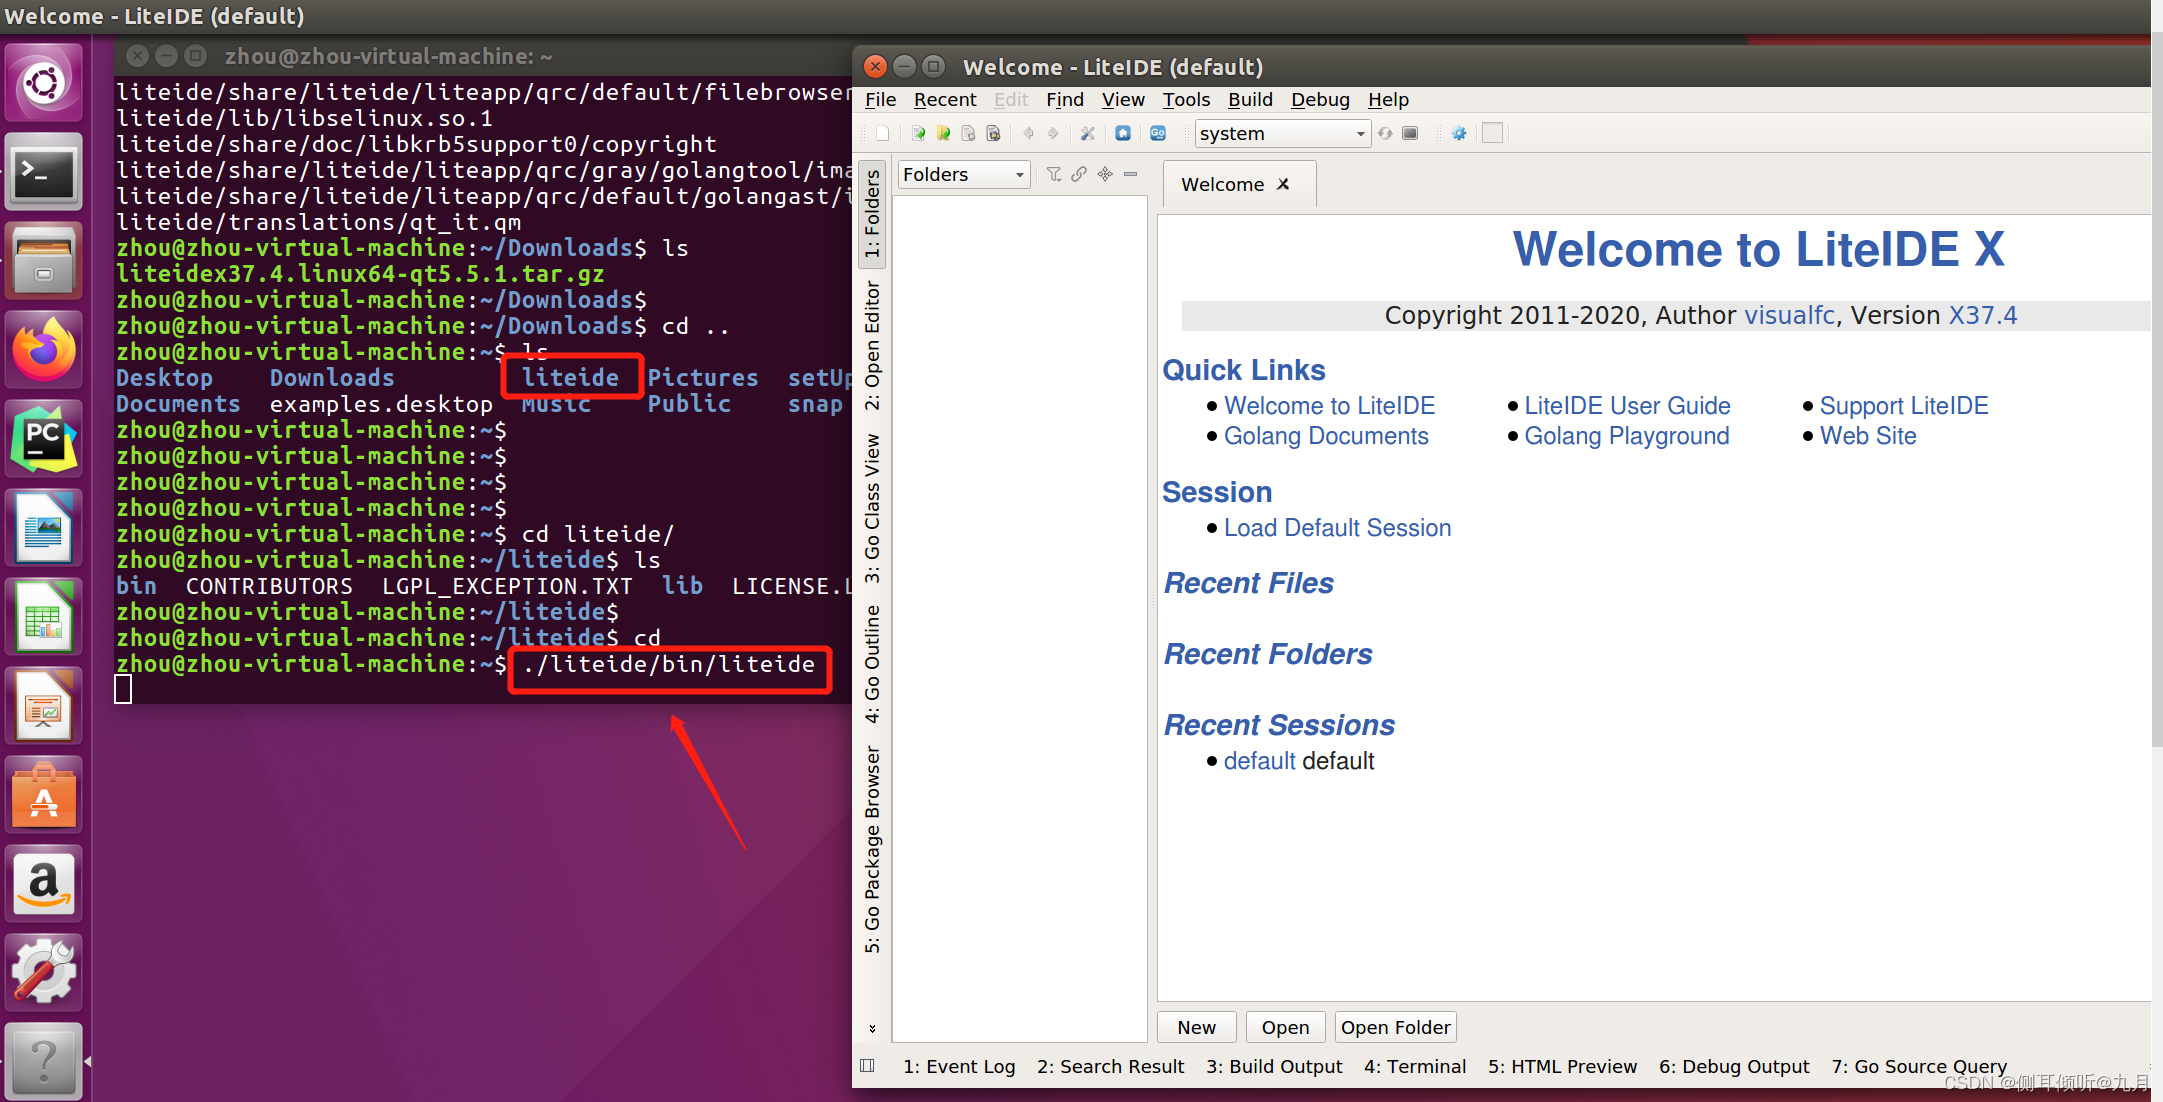The height and width of the screenshot is (1102, 2163).
Task: Click the folder filter funnel icon
Action: click(x=1054, y=174)
